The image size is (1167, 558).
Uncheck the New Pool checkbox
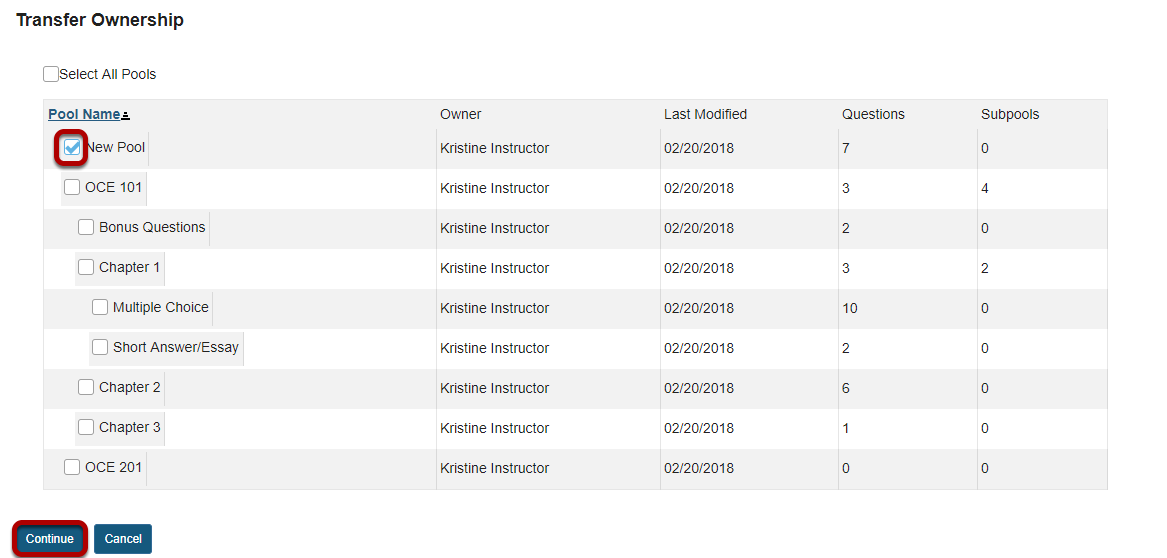click(71, 148)
